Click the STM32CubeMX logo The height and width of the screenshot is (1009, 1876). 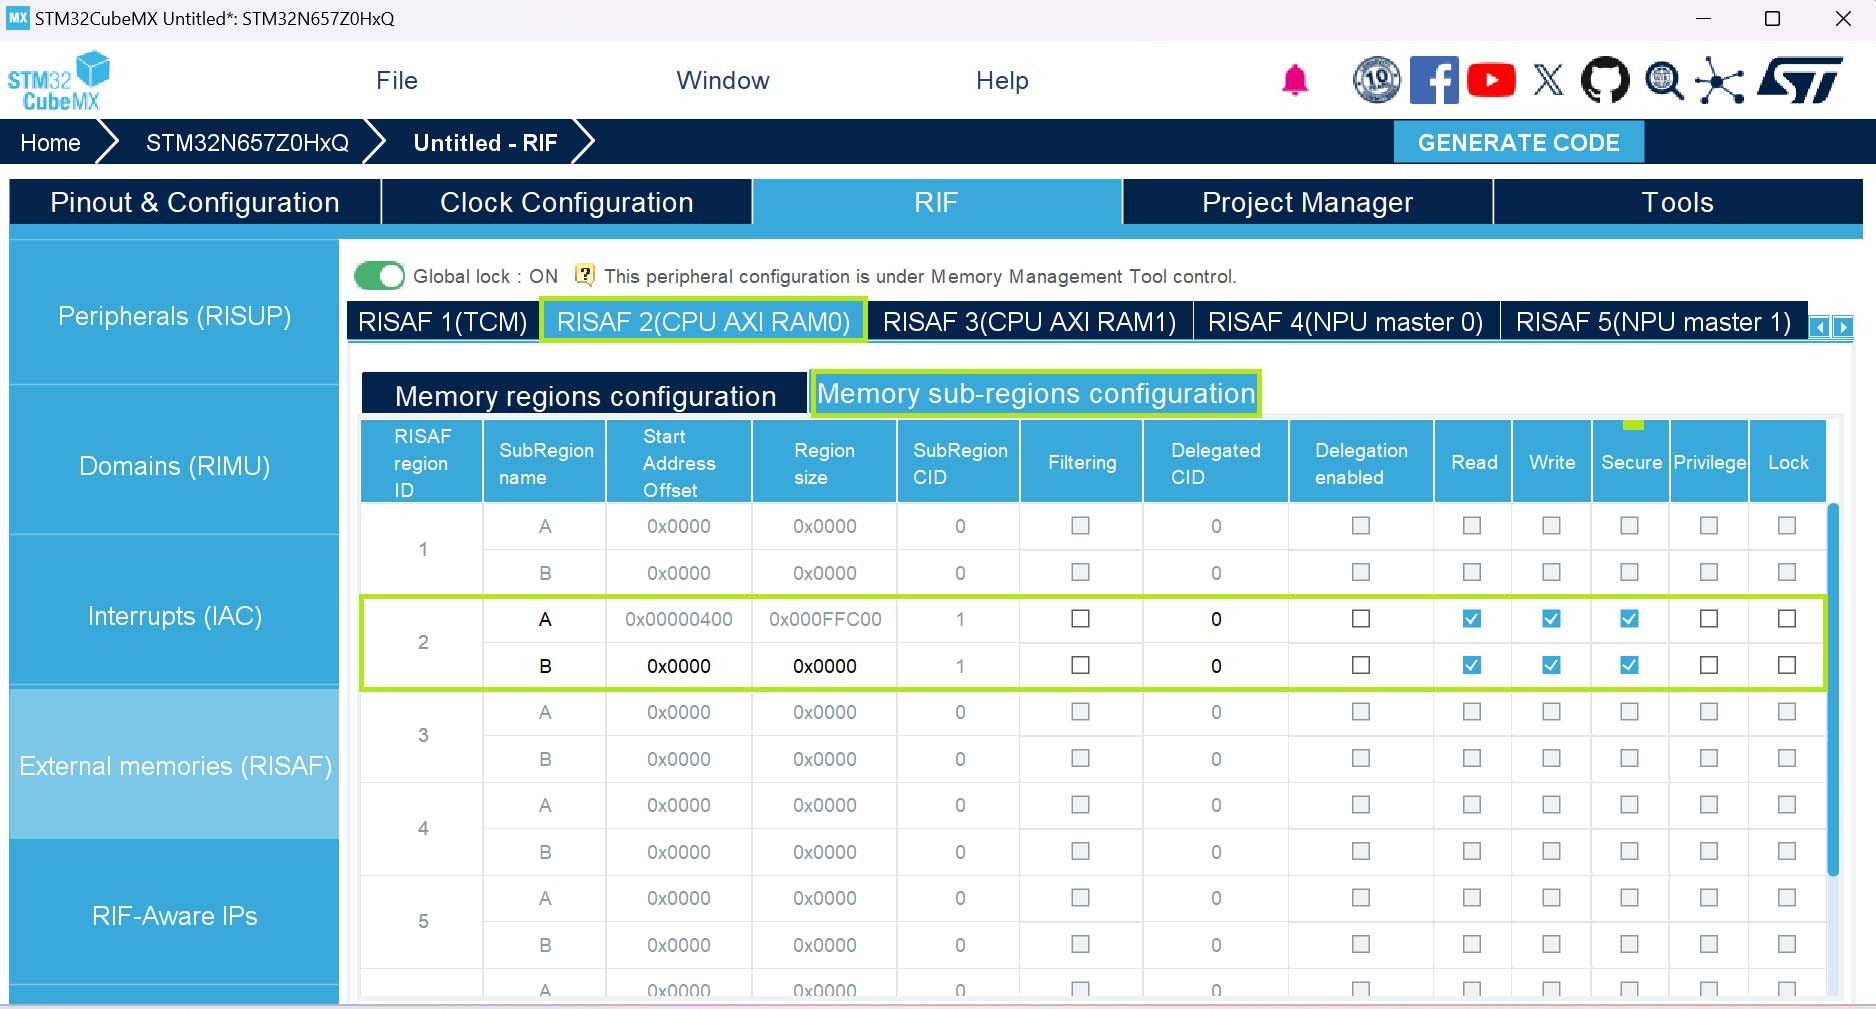(x=58, y=81)
